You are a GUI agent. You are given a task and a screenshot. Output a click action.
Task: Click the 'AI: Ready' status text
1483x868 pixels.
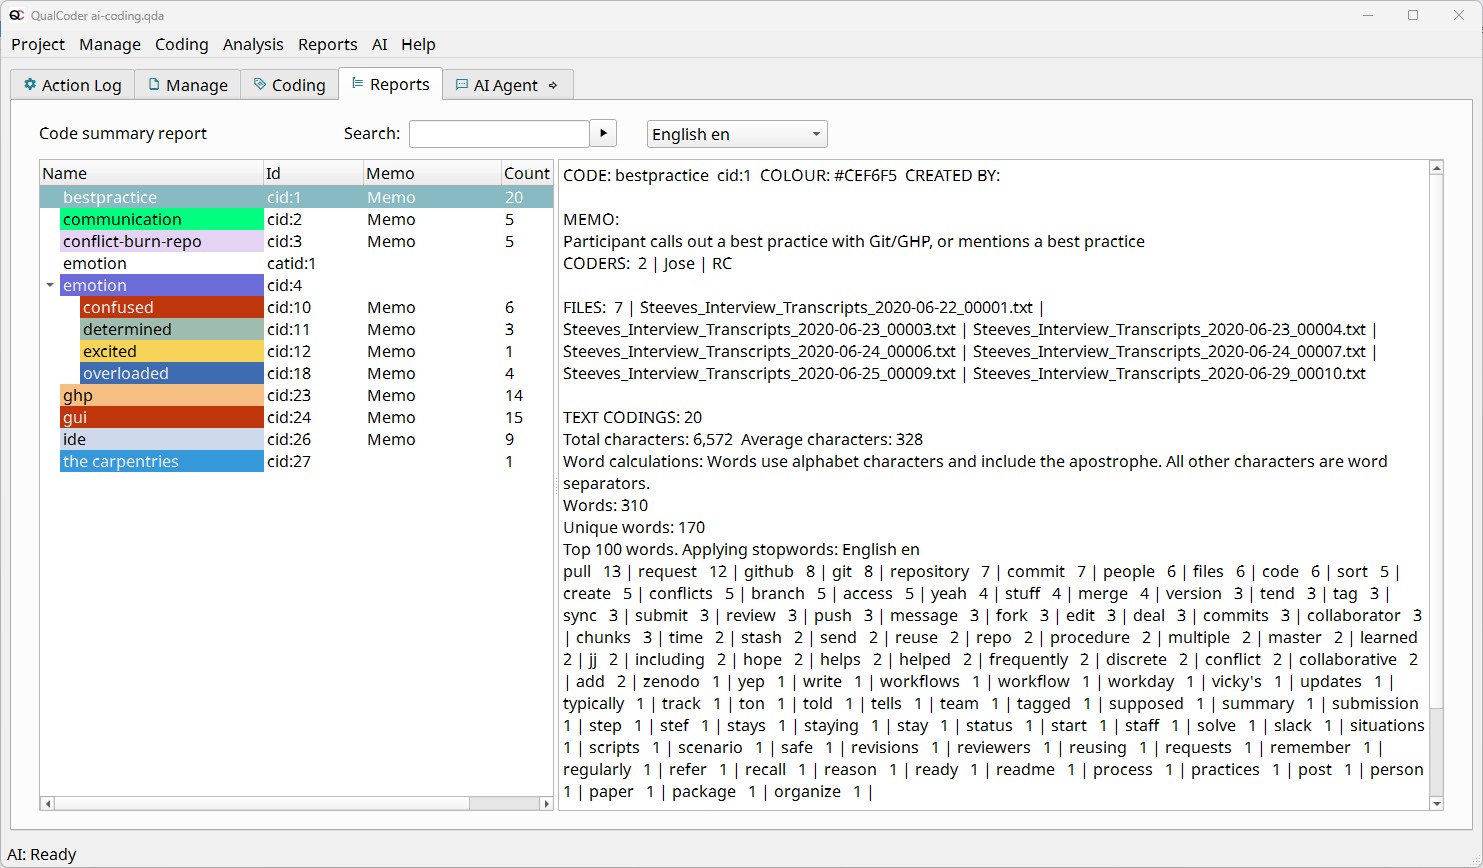pyautogui.click(x=42, y=854)
